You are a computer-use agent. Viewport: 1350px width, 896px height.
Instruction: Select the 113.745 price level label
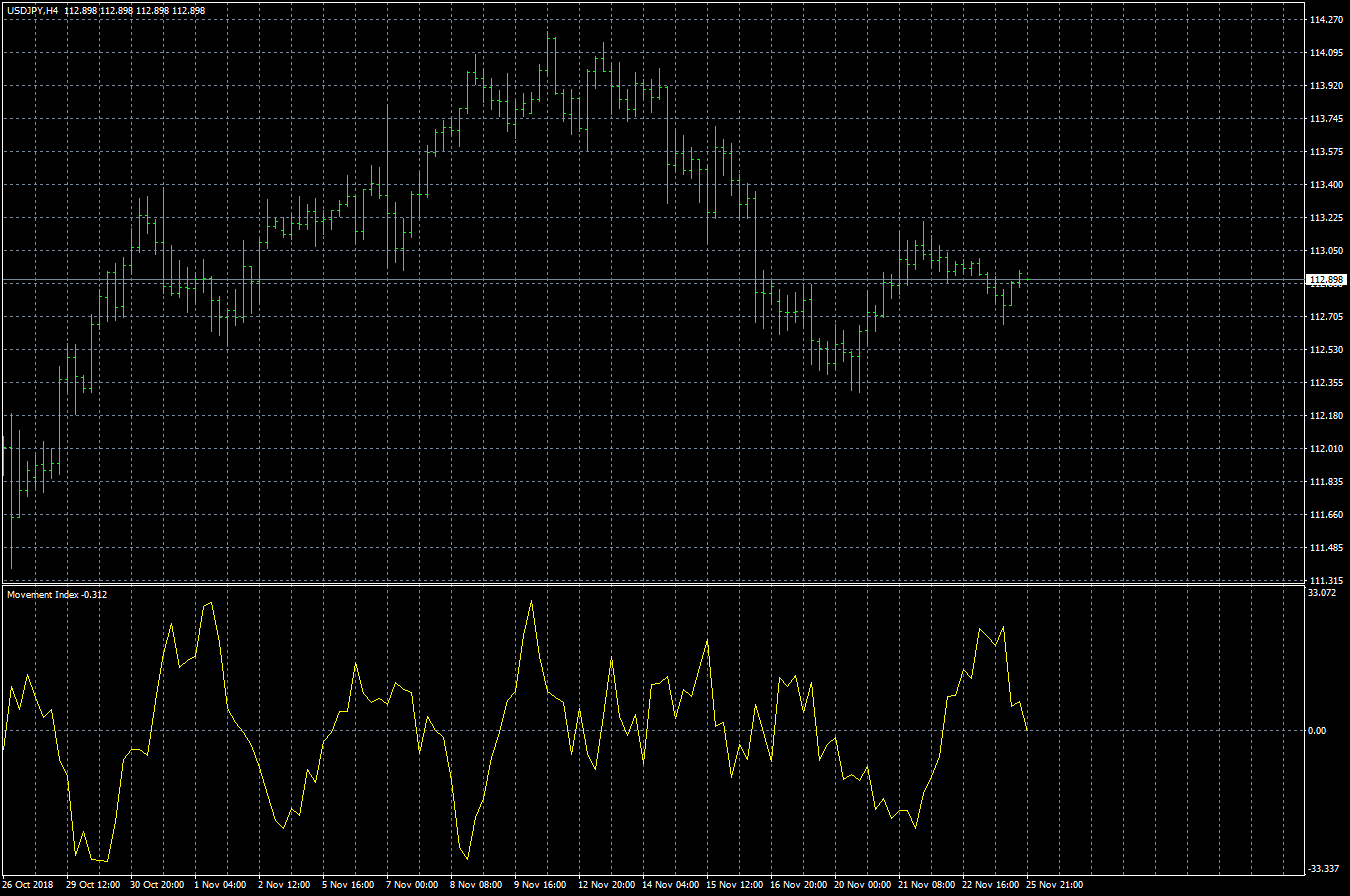pyautogui.click(x=1325, y=118)
